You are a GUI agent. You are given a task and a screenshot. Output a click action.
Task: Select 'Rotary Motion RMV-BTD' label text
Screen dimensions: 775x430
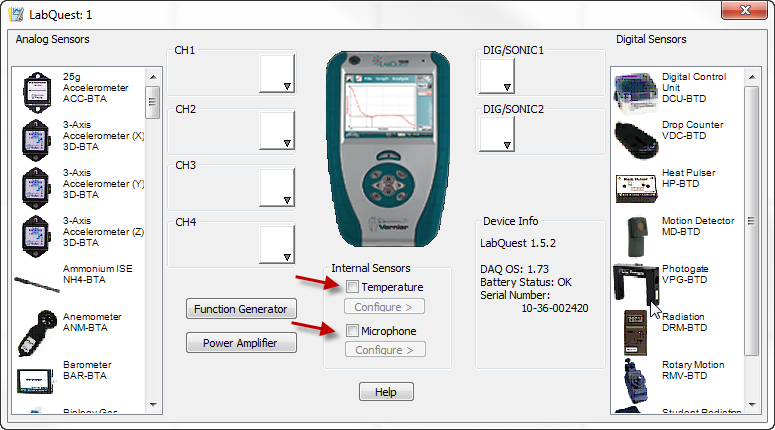693,370
